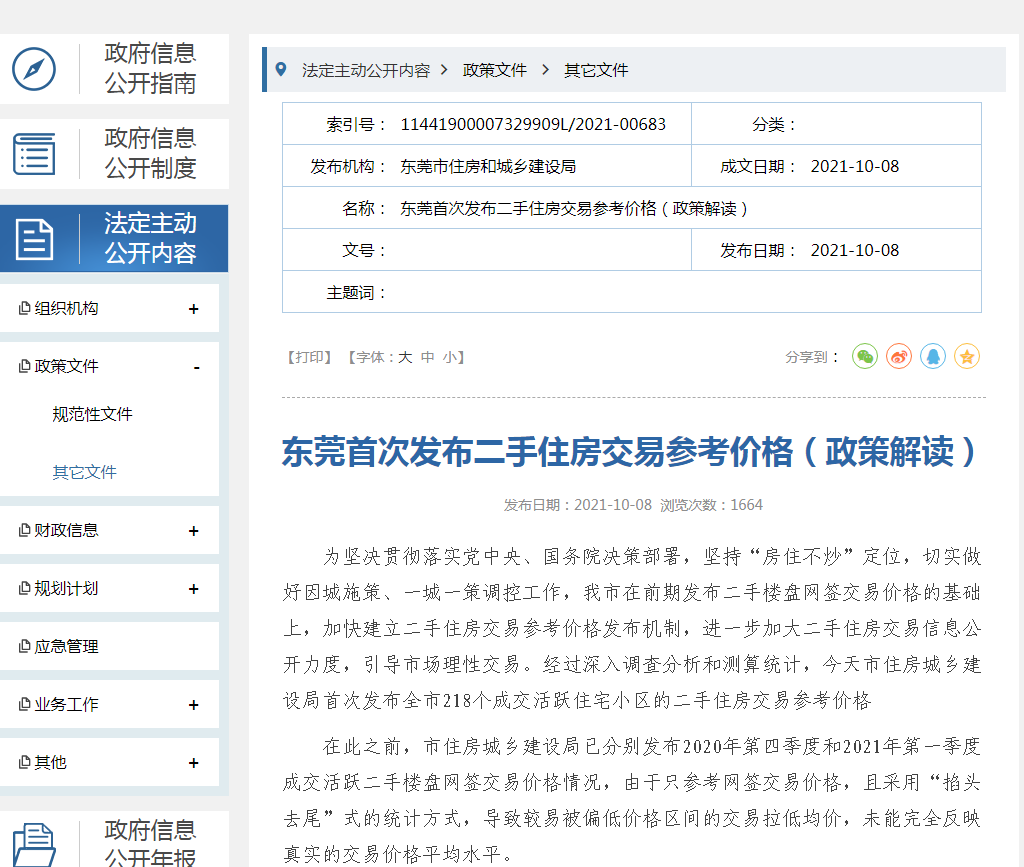The width and height of the screenshot is (1024, 867).
Task: Share the article to QZone star icon
Action: tap(967, 356)
